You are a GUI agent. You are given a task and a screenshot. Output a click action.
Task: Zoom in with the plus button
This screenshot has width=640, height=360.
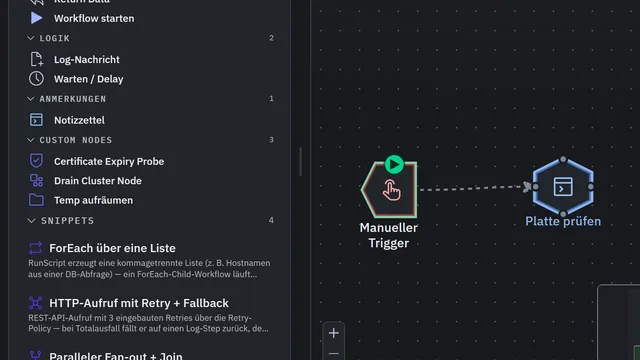click(x=333, y=333)
